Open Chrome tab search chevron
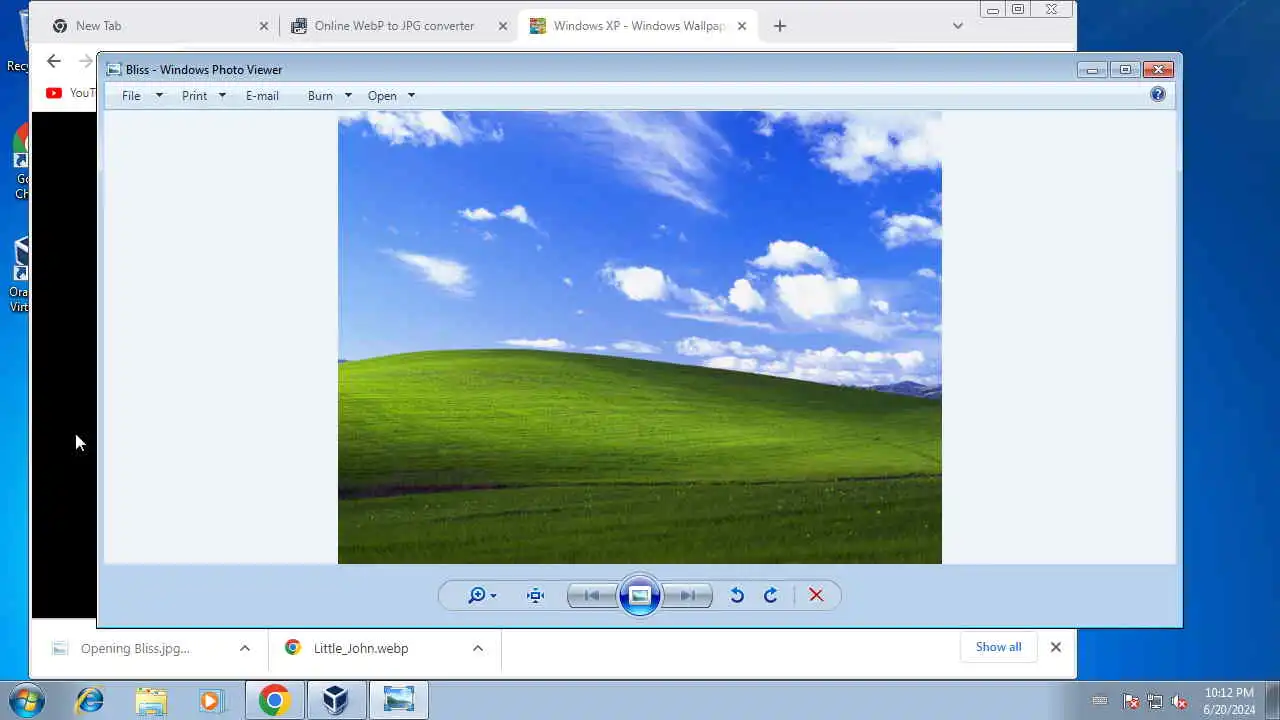Image resolution: width=1280 pixels, height=720 pixels. [x=957, y=26]
